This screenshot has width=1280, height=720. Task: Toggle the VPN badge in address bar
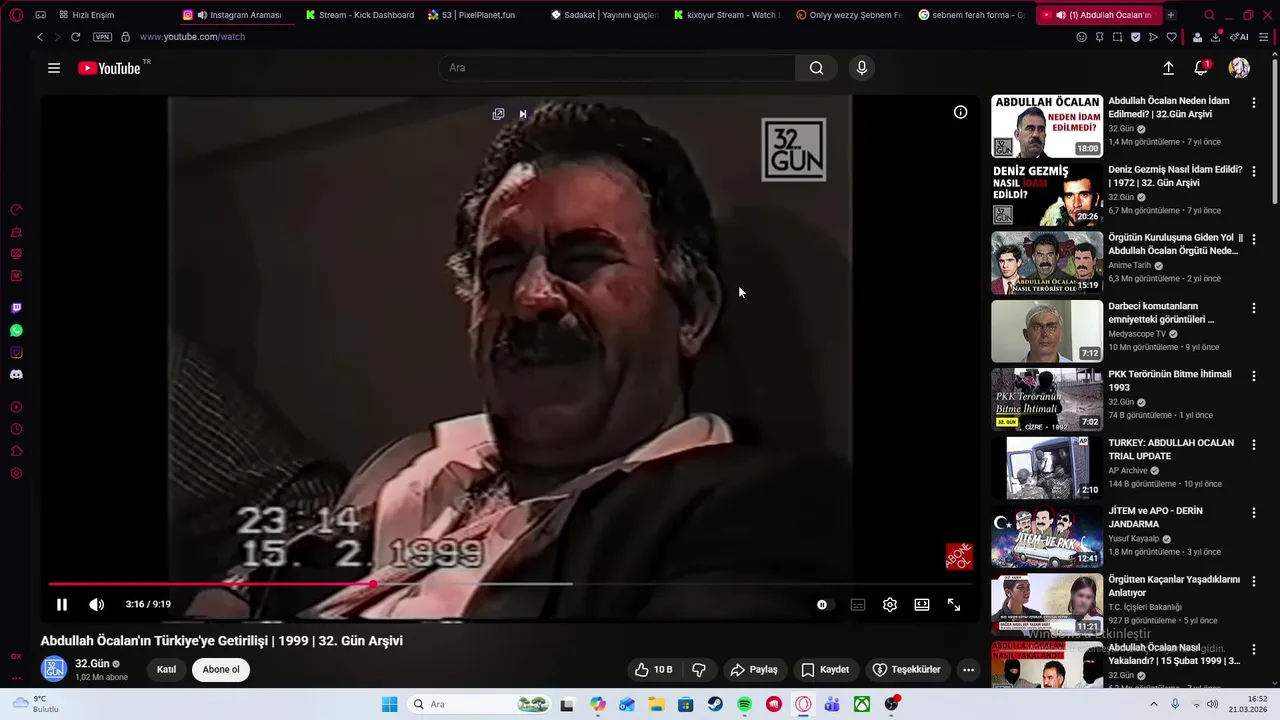(x=102, y=37)
